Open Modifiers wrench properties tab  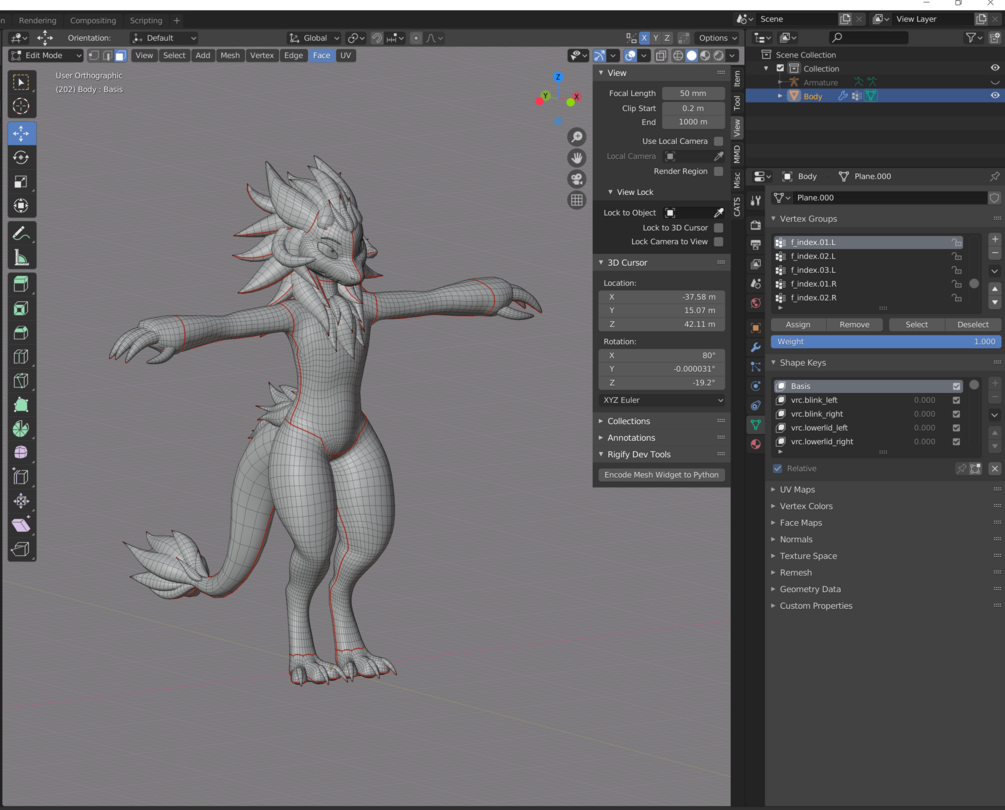756,347
